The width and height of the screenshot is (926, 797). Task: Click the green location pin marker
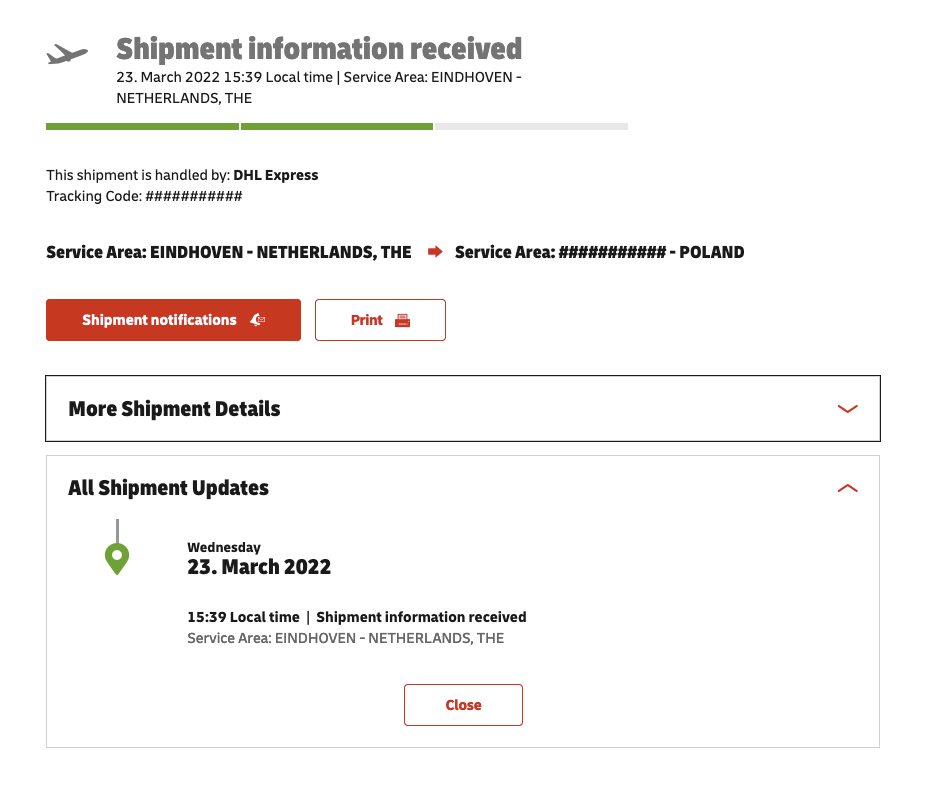coord(117,558)
